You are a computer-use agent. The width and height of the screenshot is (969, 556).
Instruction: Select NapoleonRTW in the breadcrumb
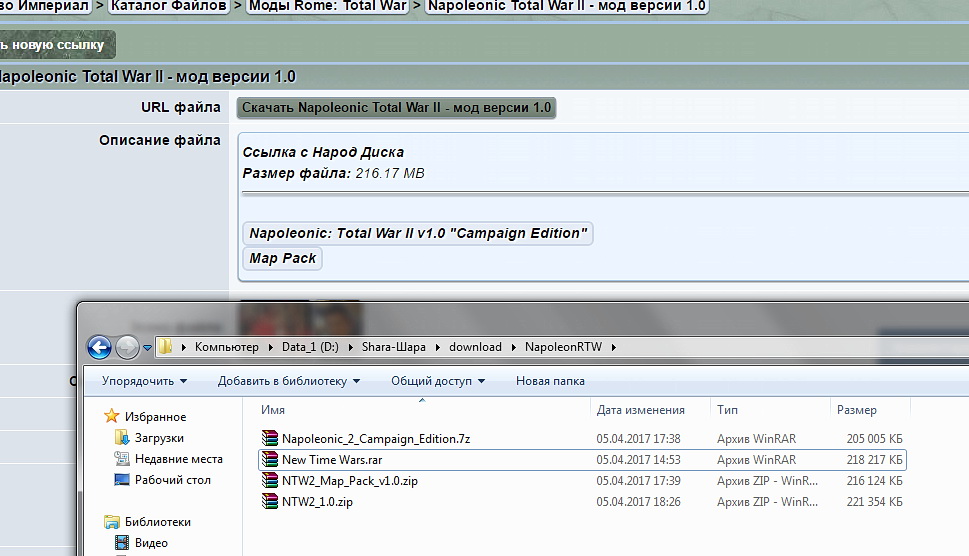[563, 347]
